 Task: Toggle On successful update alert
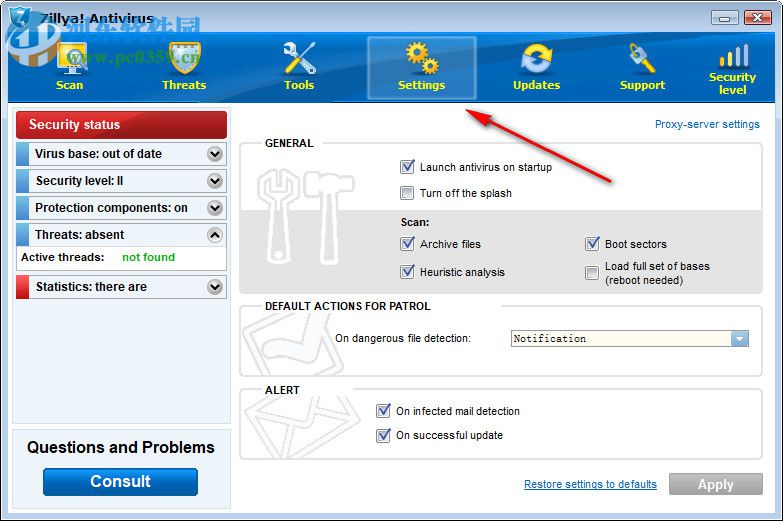pyautogui.click(x=383, y=435)
